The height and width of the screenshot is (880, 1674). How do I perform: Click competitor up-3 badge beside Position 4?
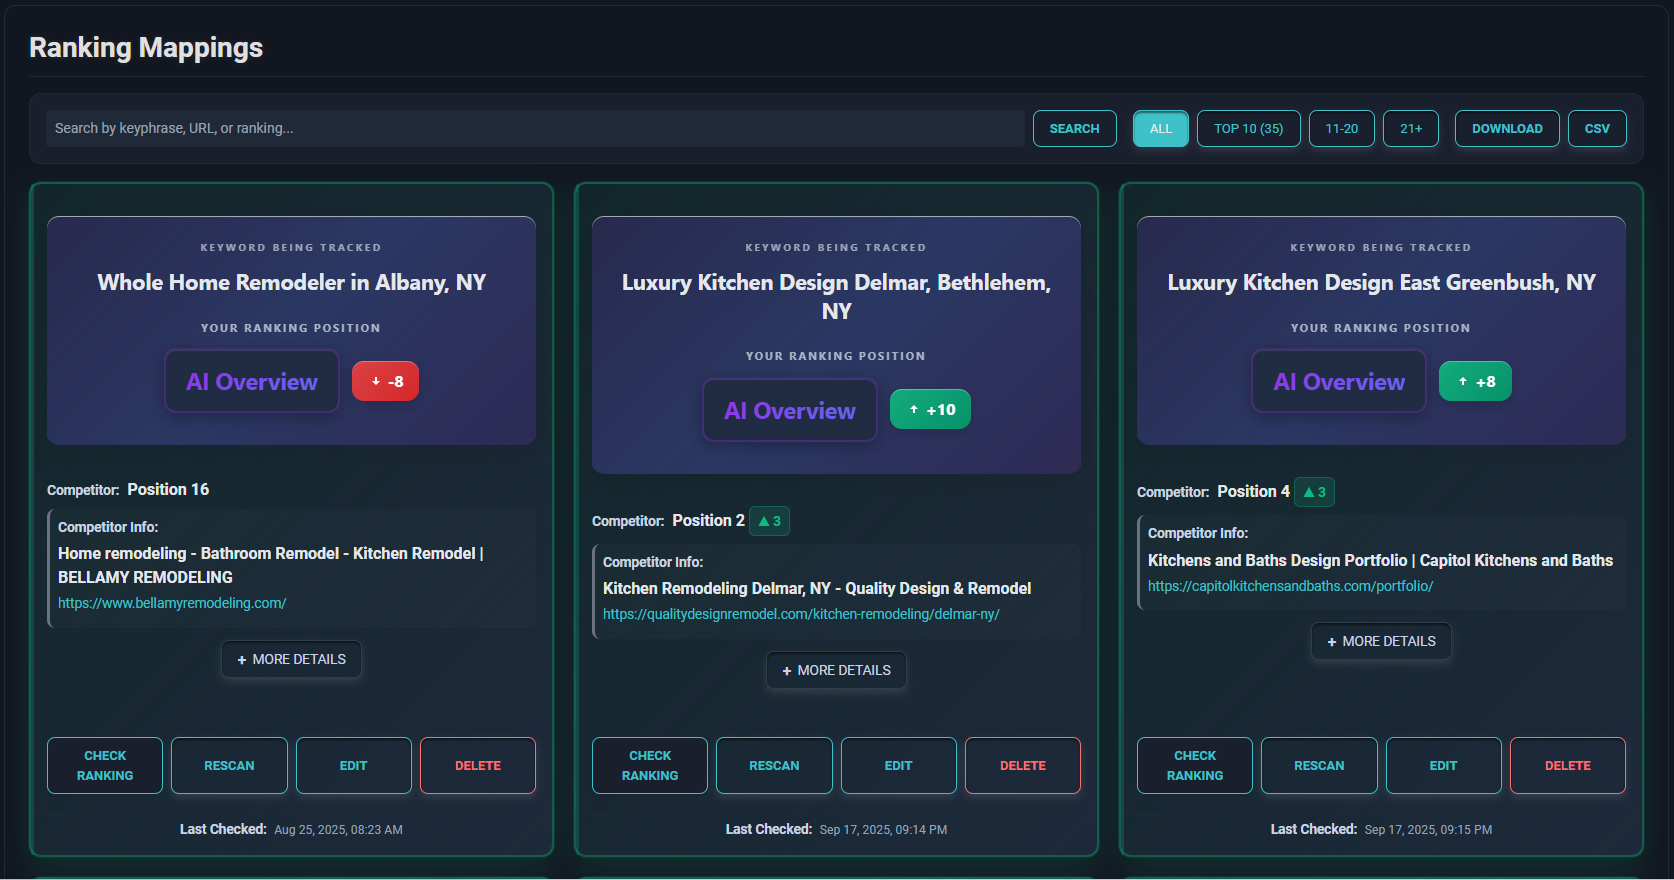[1314, 492]
